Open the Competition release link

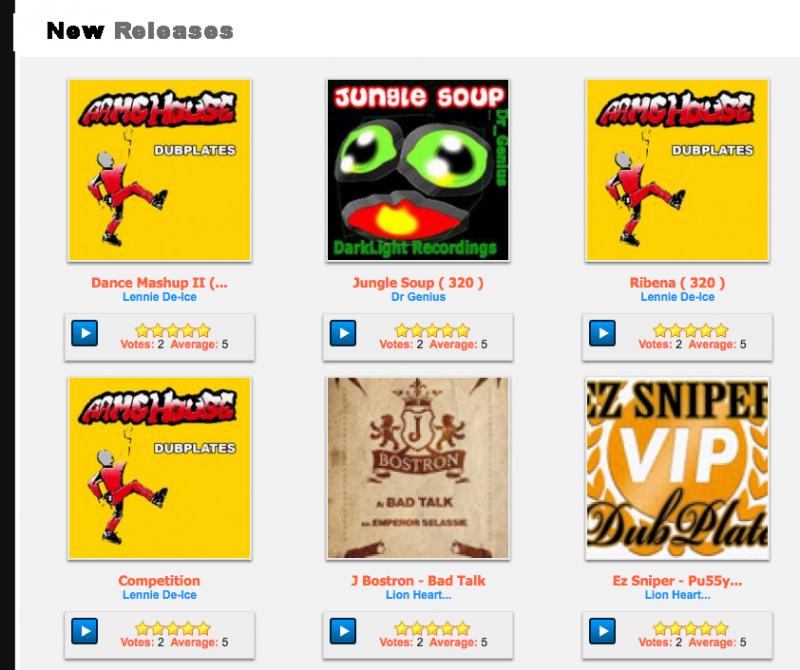tap(159, 581)
